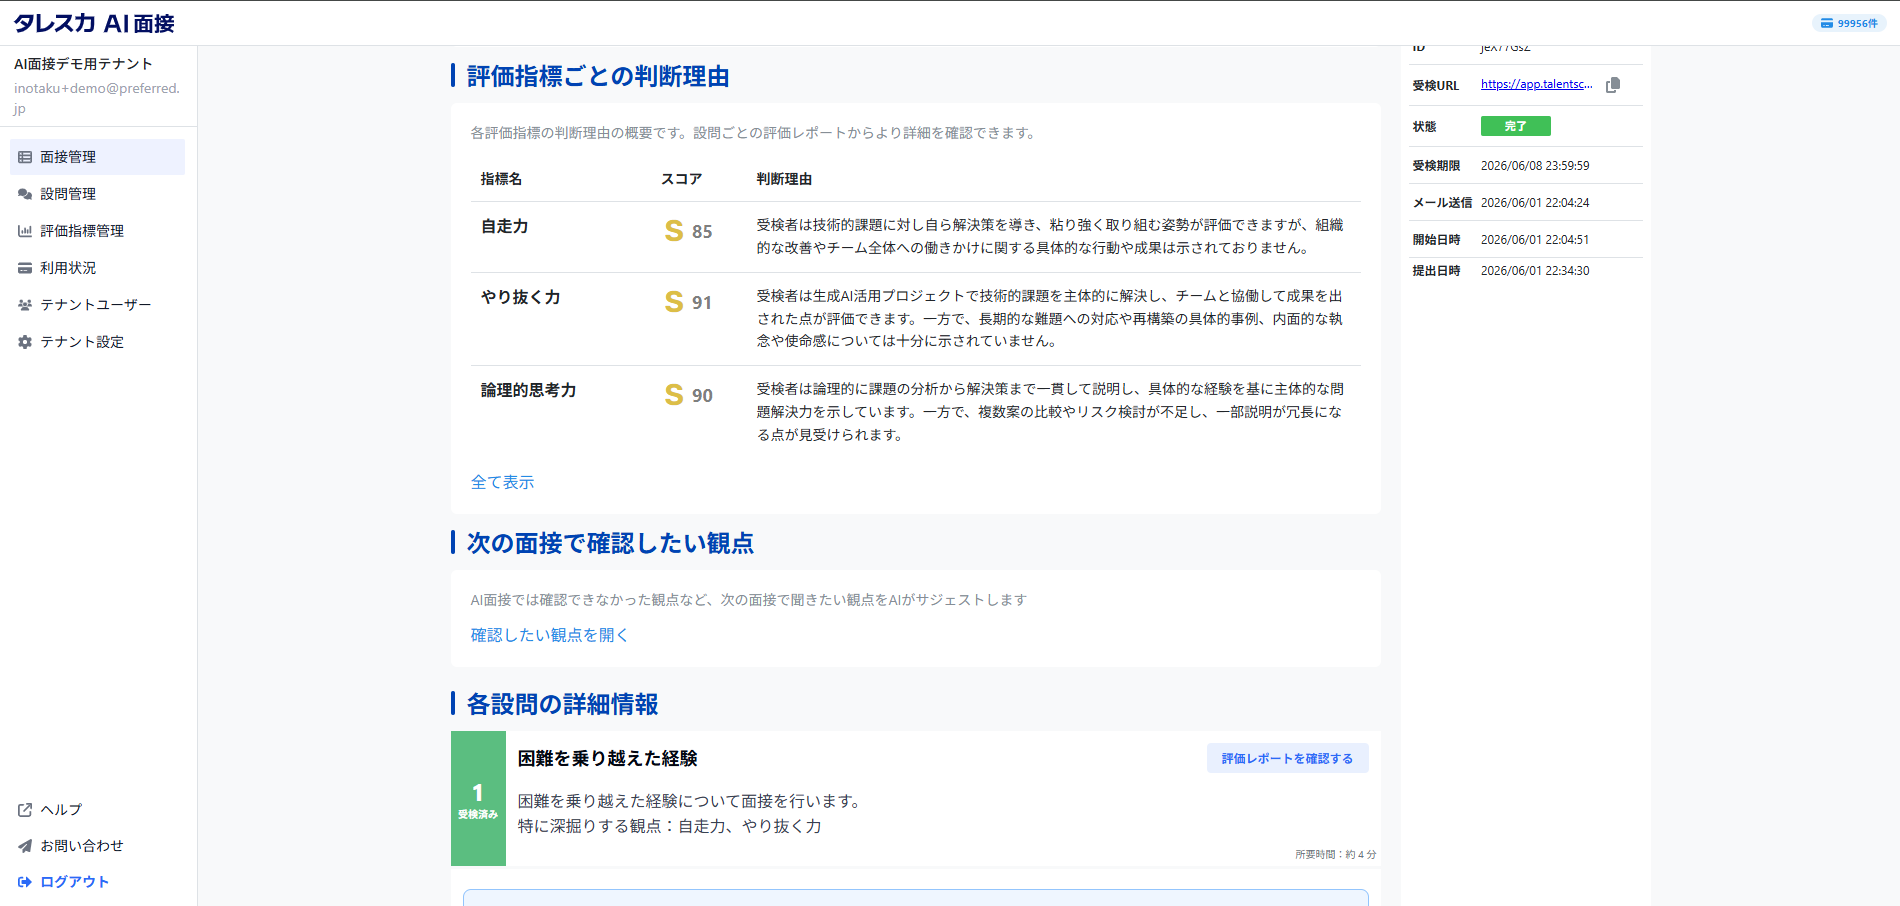
Task: Click the やり抜く力 indicator name
Action: click(x=520, y=297)
